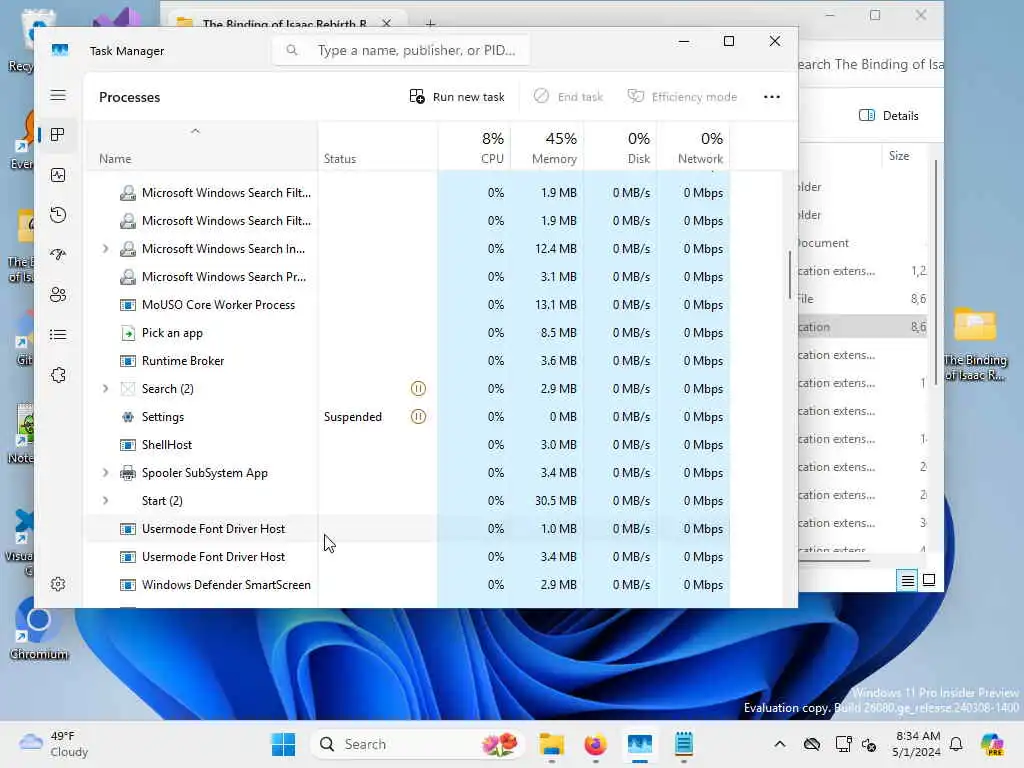This screenshot has width=1024, height=768.
Task: Open the three-dot more options menu
Action: click(x=772, y=97)
